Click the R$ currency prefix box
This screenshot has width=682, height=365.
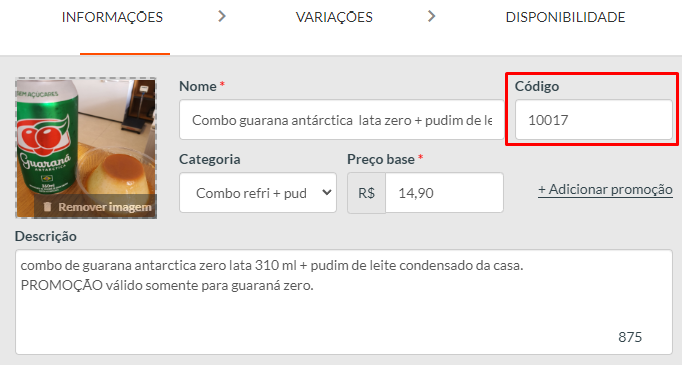(366, 193)
